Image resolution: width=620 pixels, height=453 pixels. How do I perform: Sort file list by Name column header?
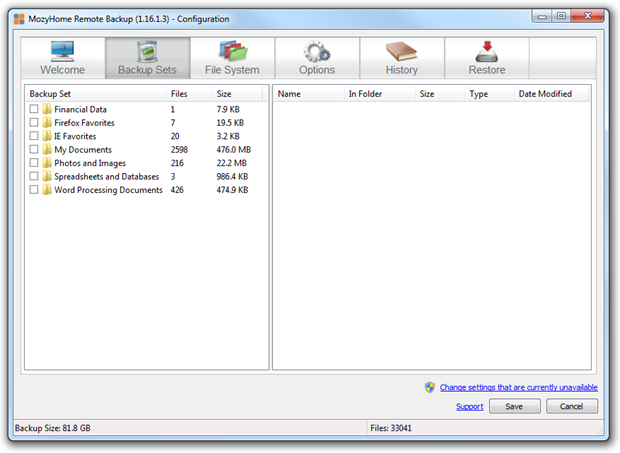coord(309,94)
